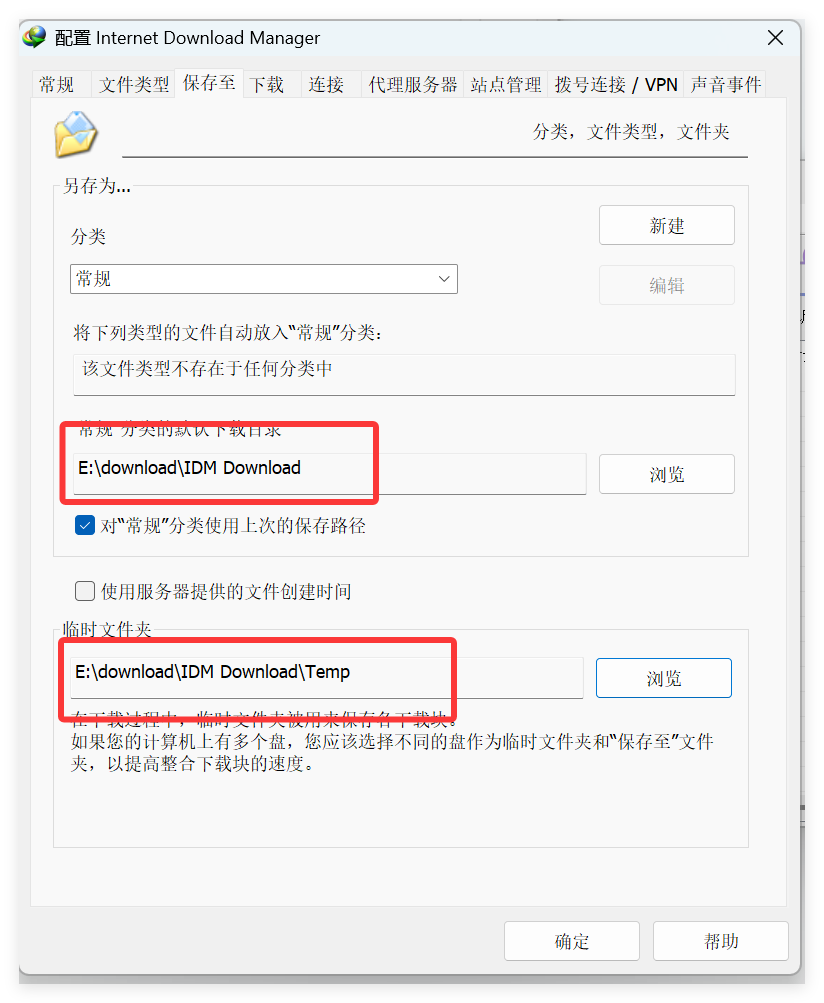
Task: Click the 新建 button
Action: click(x=667, y=225)
